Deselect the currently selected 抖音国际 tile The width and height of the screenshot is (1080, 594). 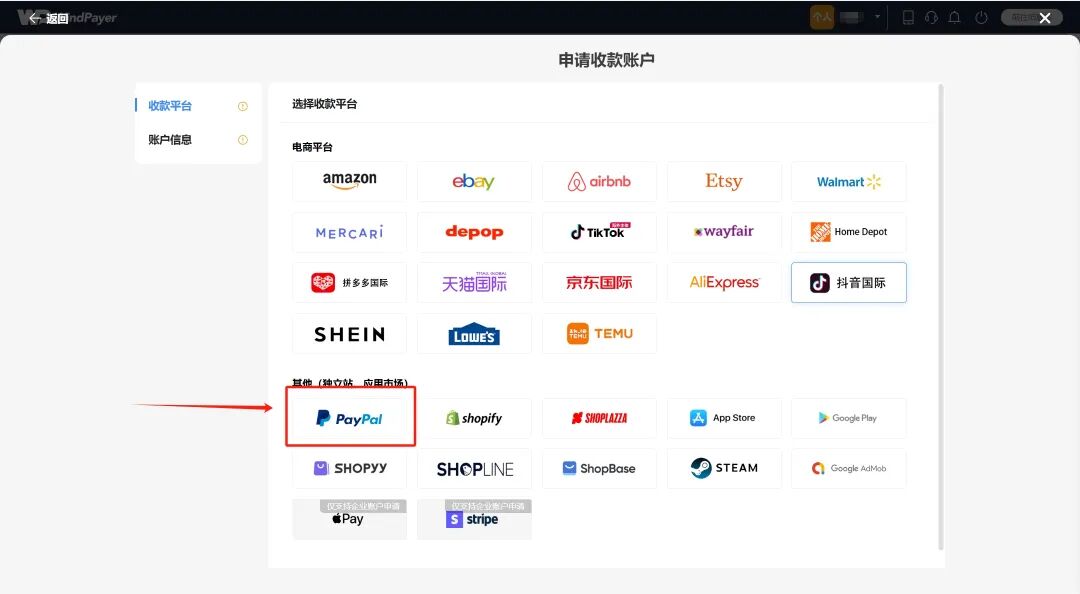pos(848,282)
